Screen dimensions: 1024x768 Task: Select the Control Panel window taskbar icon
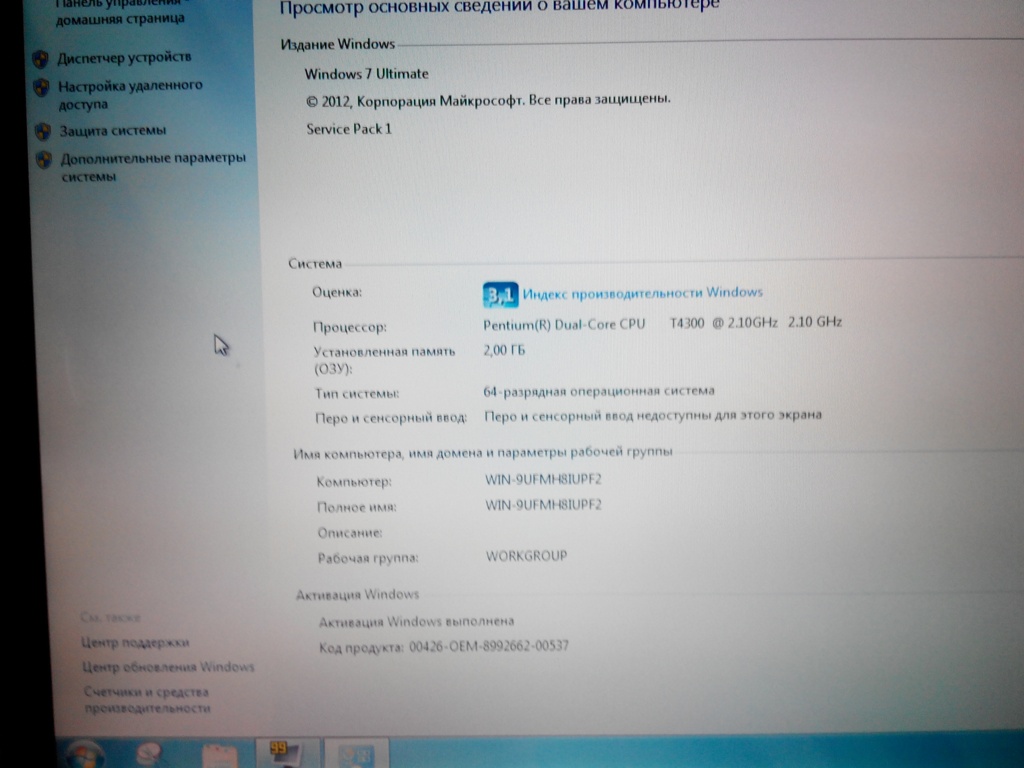tap(357, 755)
